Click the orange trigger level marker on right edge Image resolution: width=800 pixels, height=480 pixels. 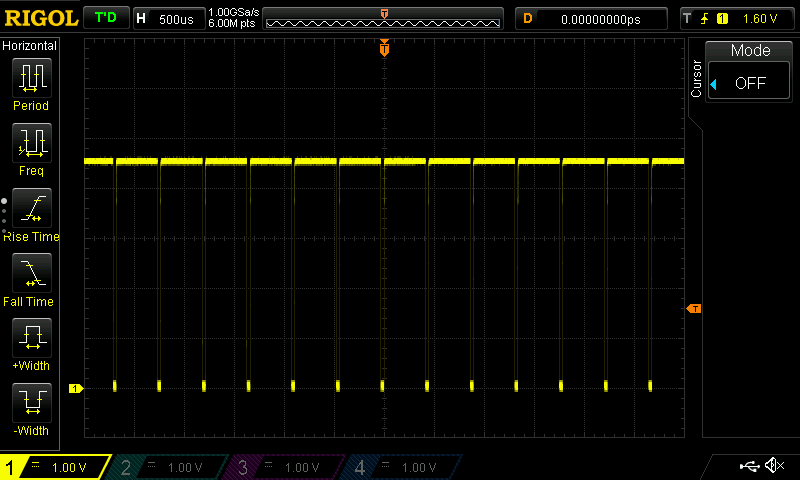[x=694, y=309]
